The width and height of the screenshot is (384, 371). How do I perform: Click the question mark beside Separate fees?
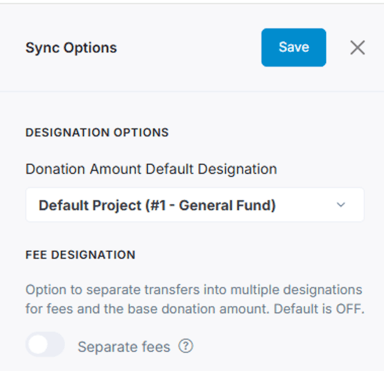pos(186,346)
